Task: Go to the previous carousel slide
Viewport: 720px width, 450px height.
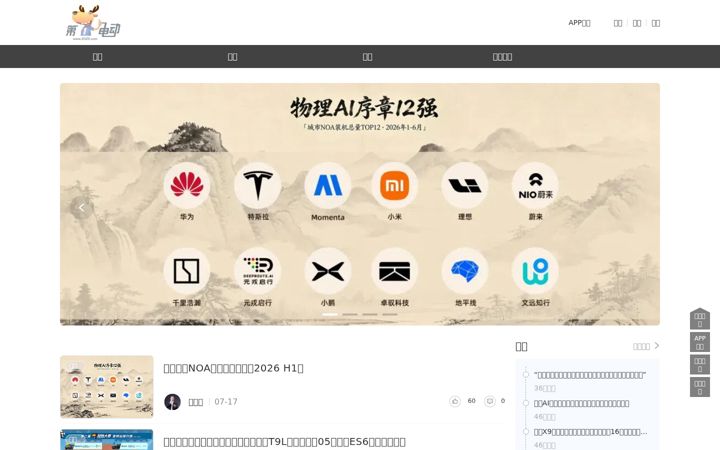Action: pyautogui.click(x=82, y=208)
